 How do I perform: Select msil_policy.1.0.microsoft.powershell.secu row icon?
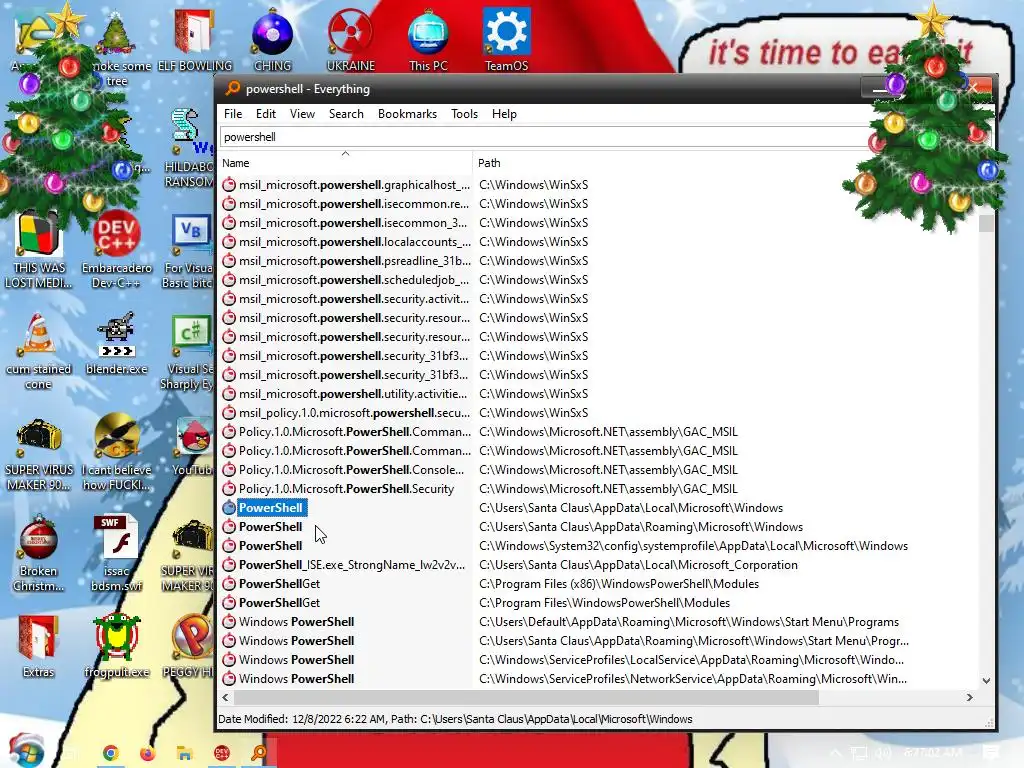(x=229, y=413)
